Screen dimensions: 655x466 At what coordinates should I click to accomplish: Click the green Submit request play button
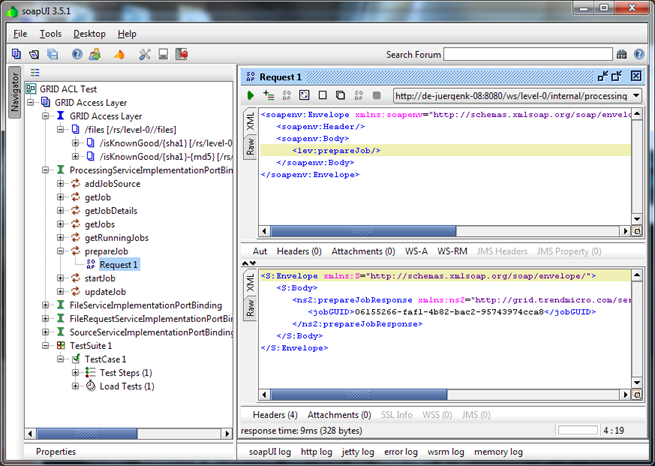tap(250, 96)
